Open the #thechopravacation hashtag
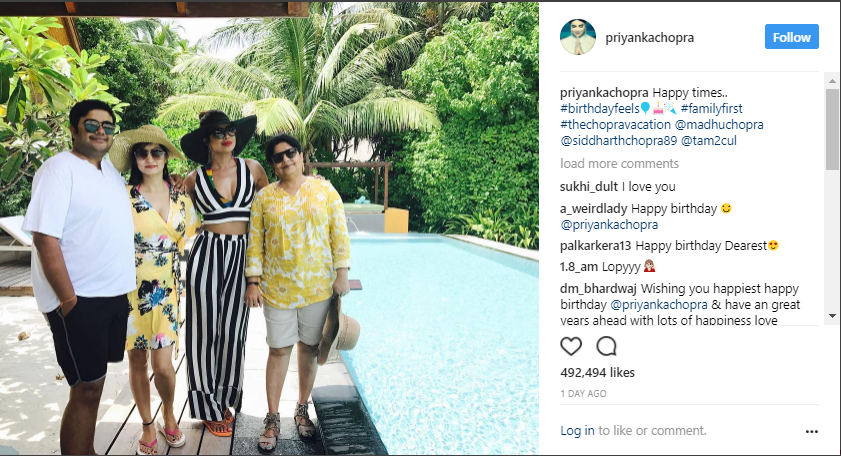This screenshot has width=841, height=456. (615, 124)
